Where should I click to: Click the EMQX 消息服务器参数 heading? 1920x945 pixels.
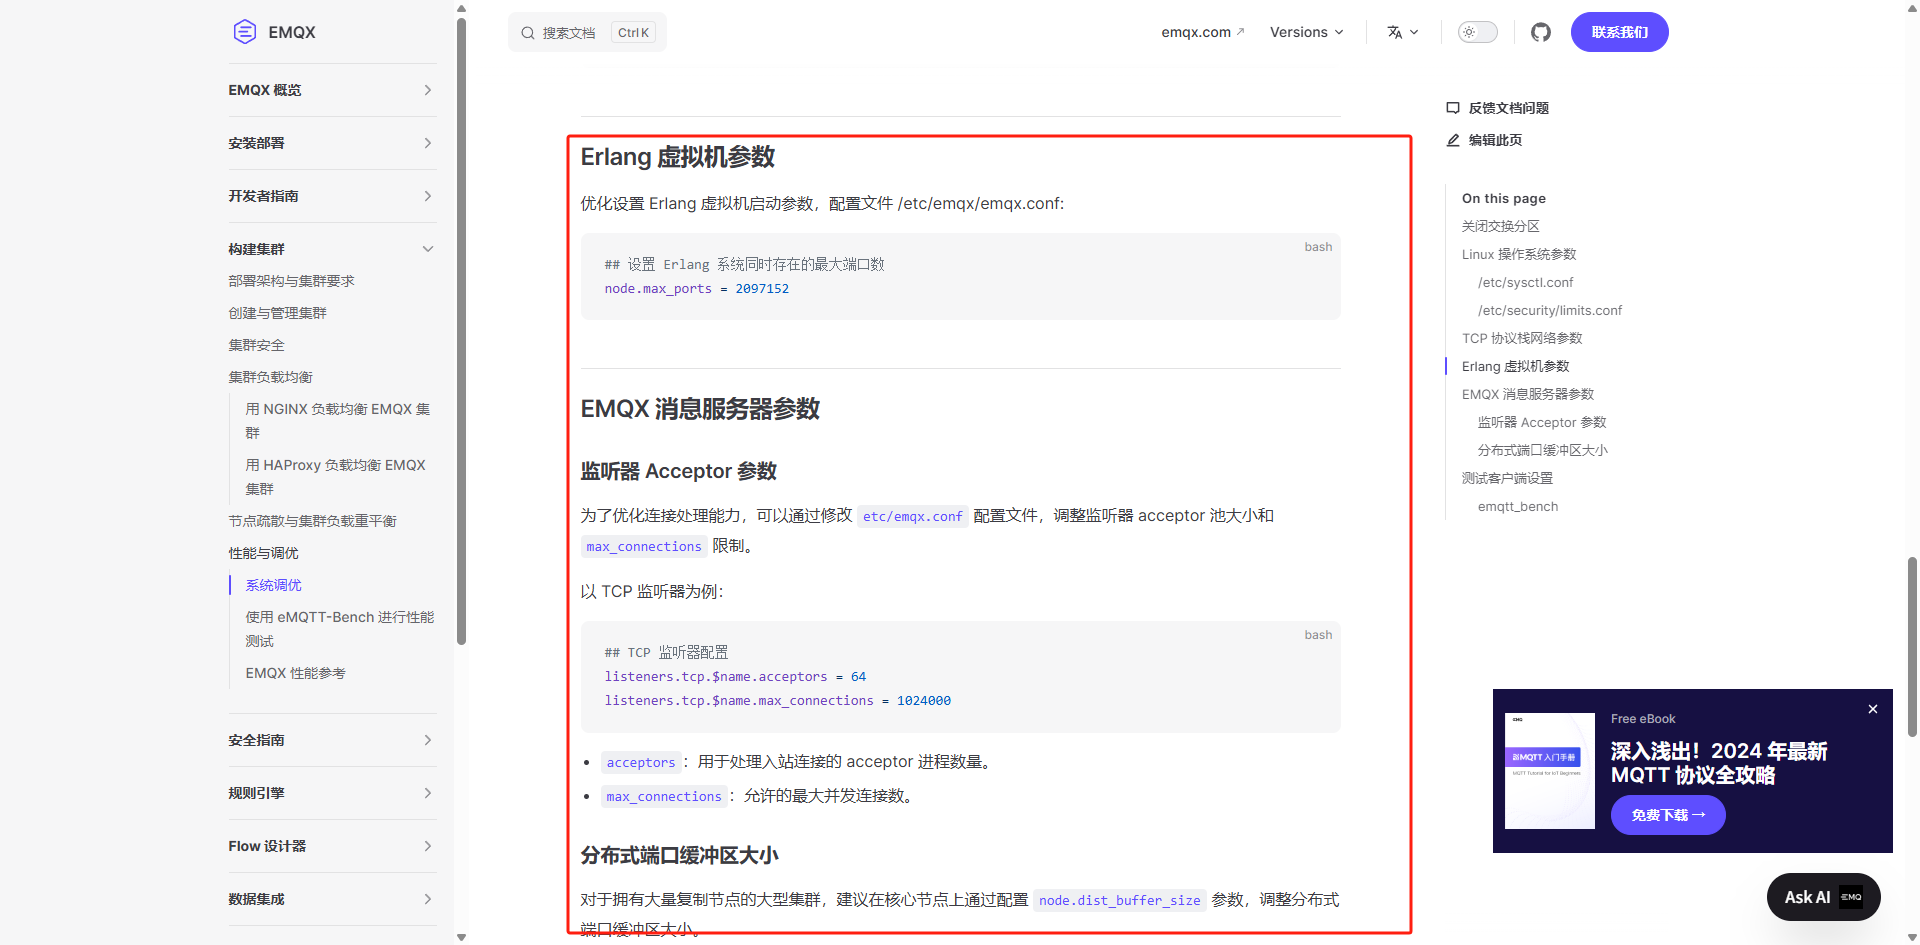point(700,409)
